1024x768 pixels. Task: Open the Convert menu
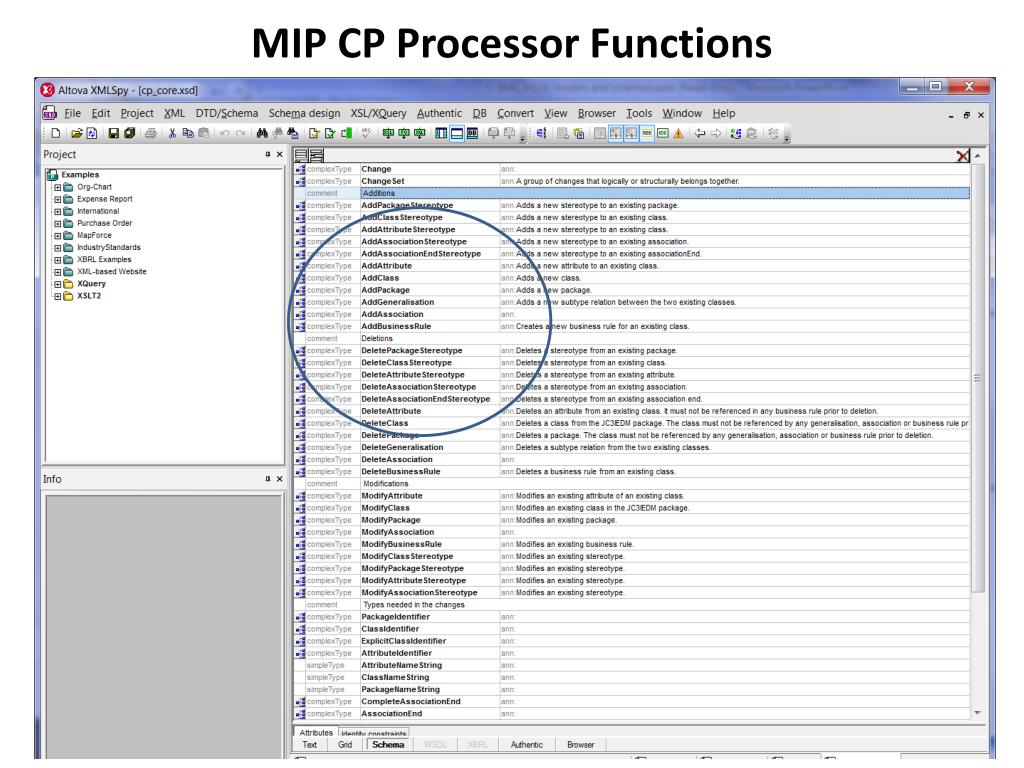coord(515,113)
